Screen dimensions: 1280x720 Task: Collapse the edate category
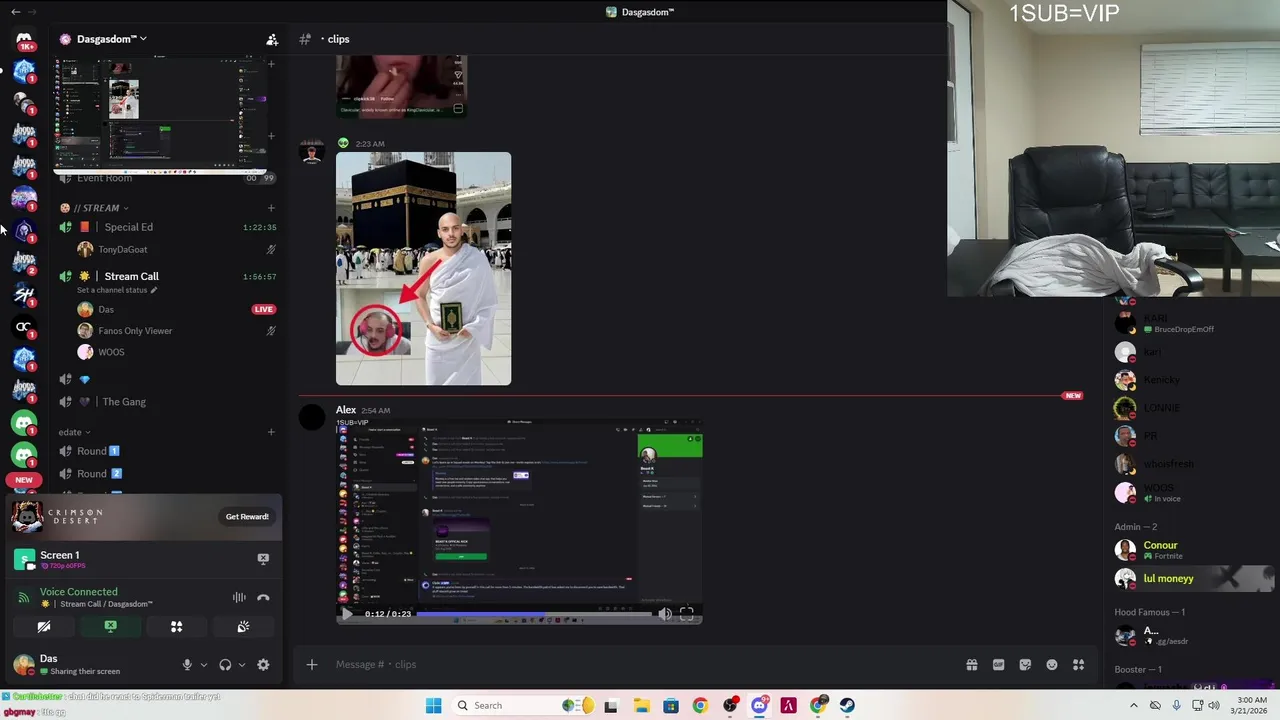coord(74,432)
